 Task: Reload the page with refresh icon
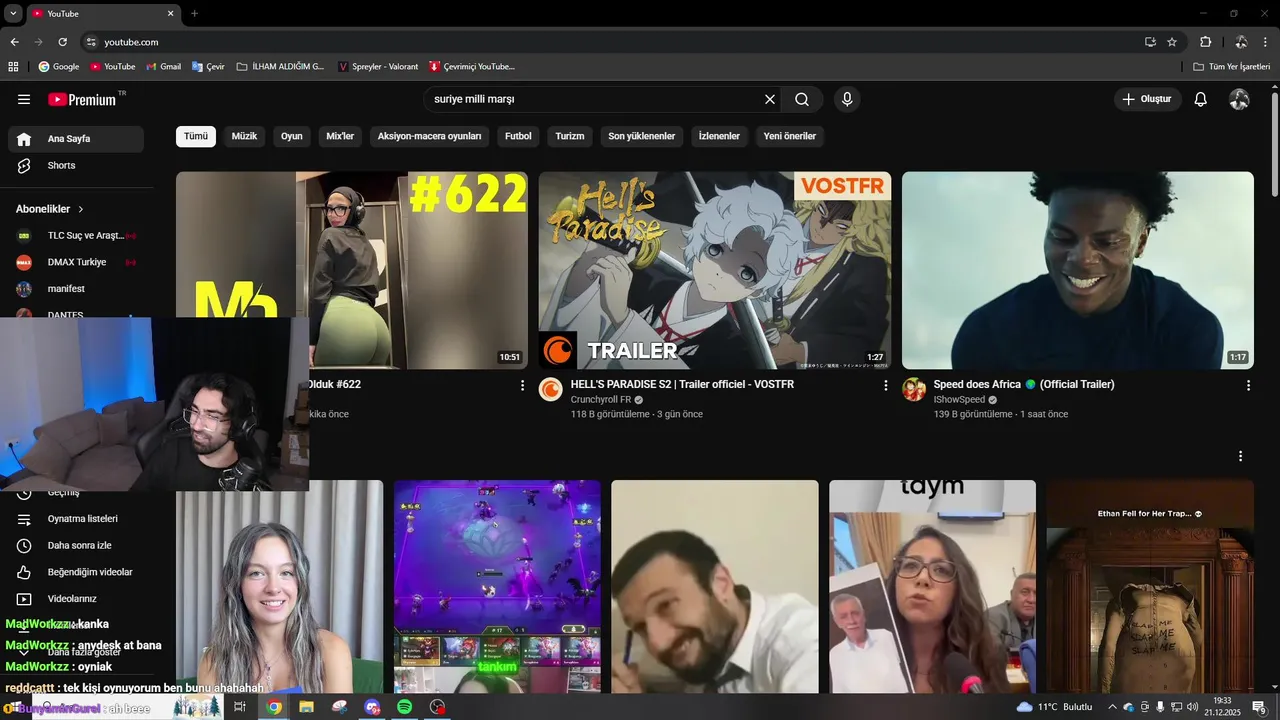click(62, 42)
